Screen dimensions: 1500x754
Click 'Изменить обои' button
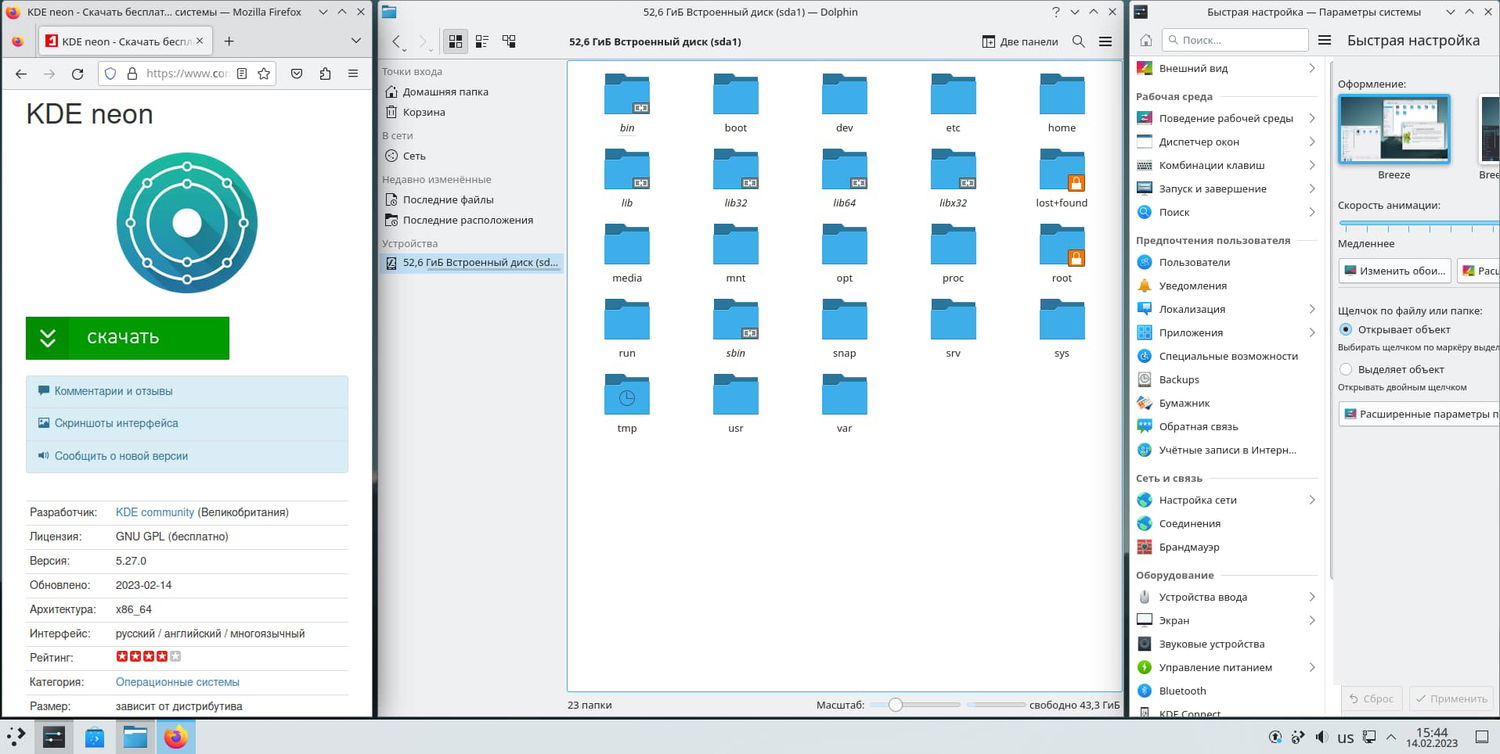(x=1394, y=271)
